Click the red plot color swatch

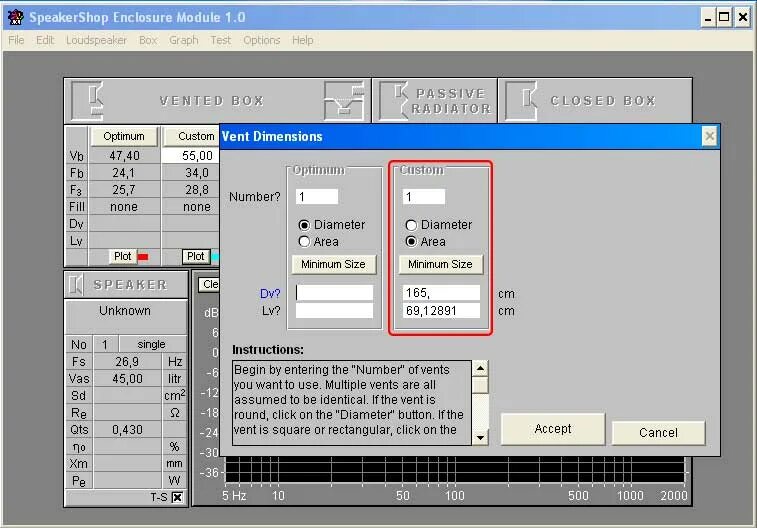[x=143, y=257]
